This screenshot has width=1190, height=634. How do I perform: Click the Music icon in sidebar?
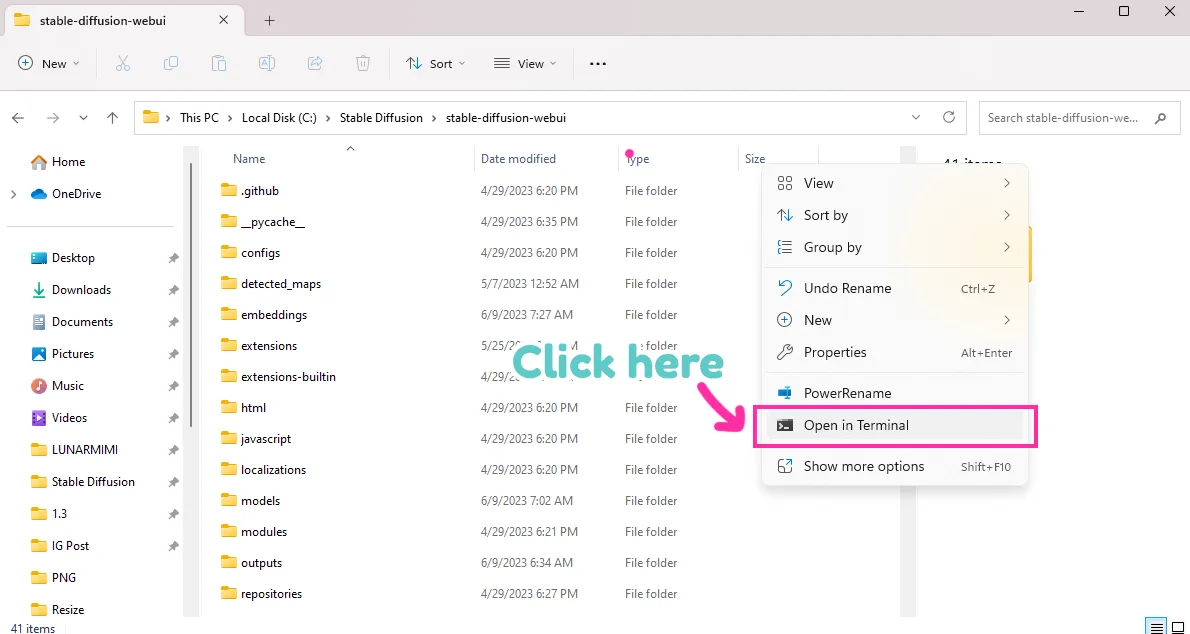pyautogui.click(x=39, y=386)
